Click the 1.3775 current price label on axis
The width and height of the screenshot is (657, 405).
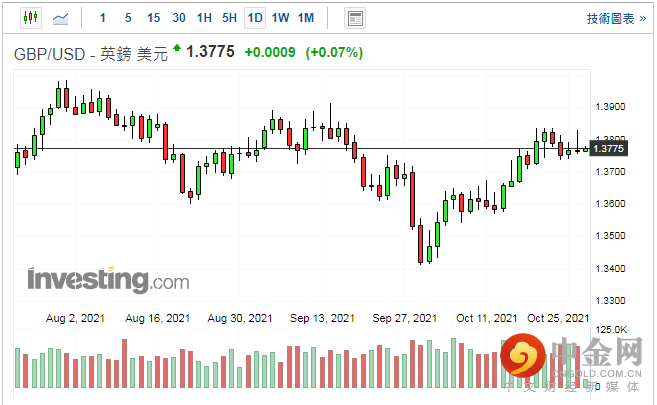coord(608,149)
